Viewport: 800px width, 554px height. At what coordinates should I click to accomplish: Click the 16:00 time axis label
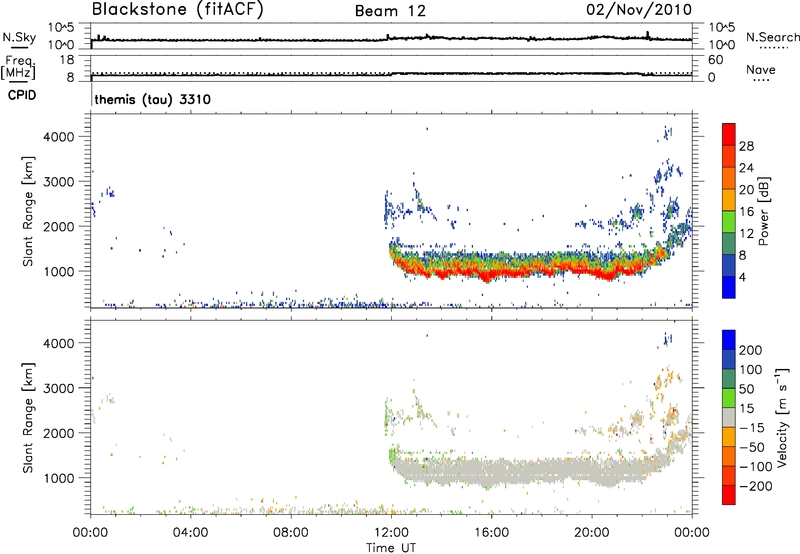point(491,532)
